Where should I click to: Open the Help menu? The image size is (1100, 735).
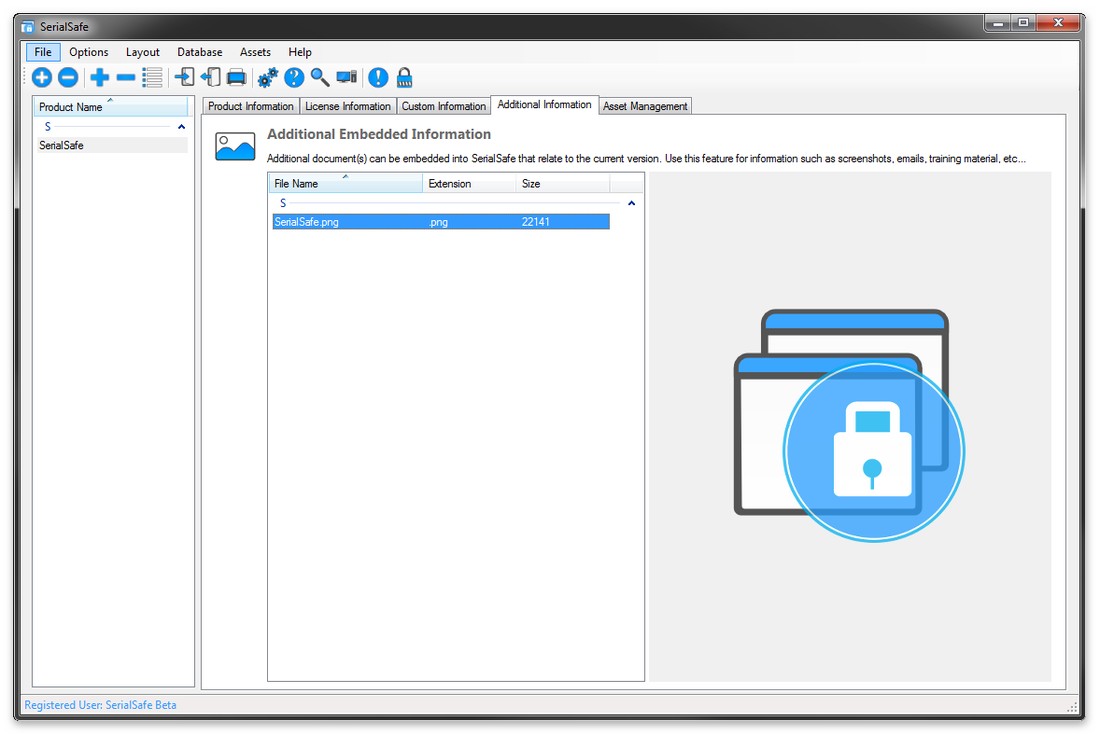tap(300, 52)
